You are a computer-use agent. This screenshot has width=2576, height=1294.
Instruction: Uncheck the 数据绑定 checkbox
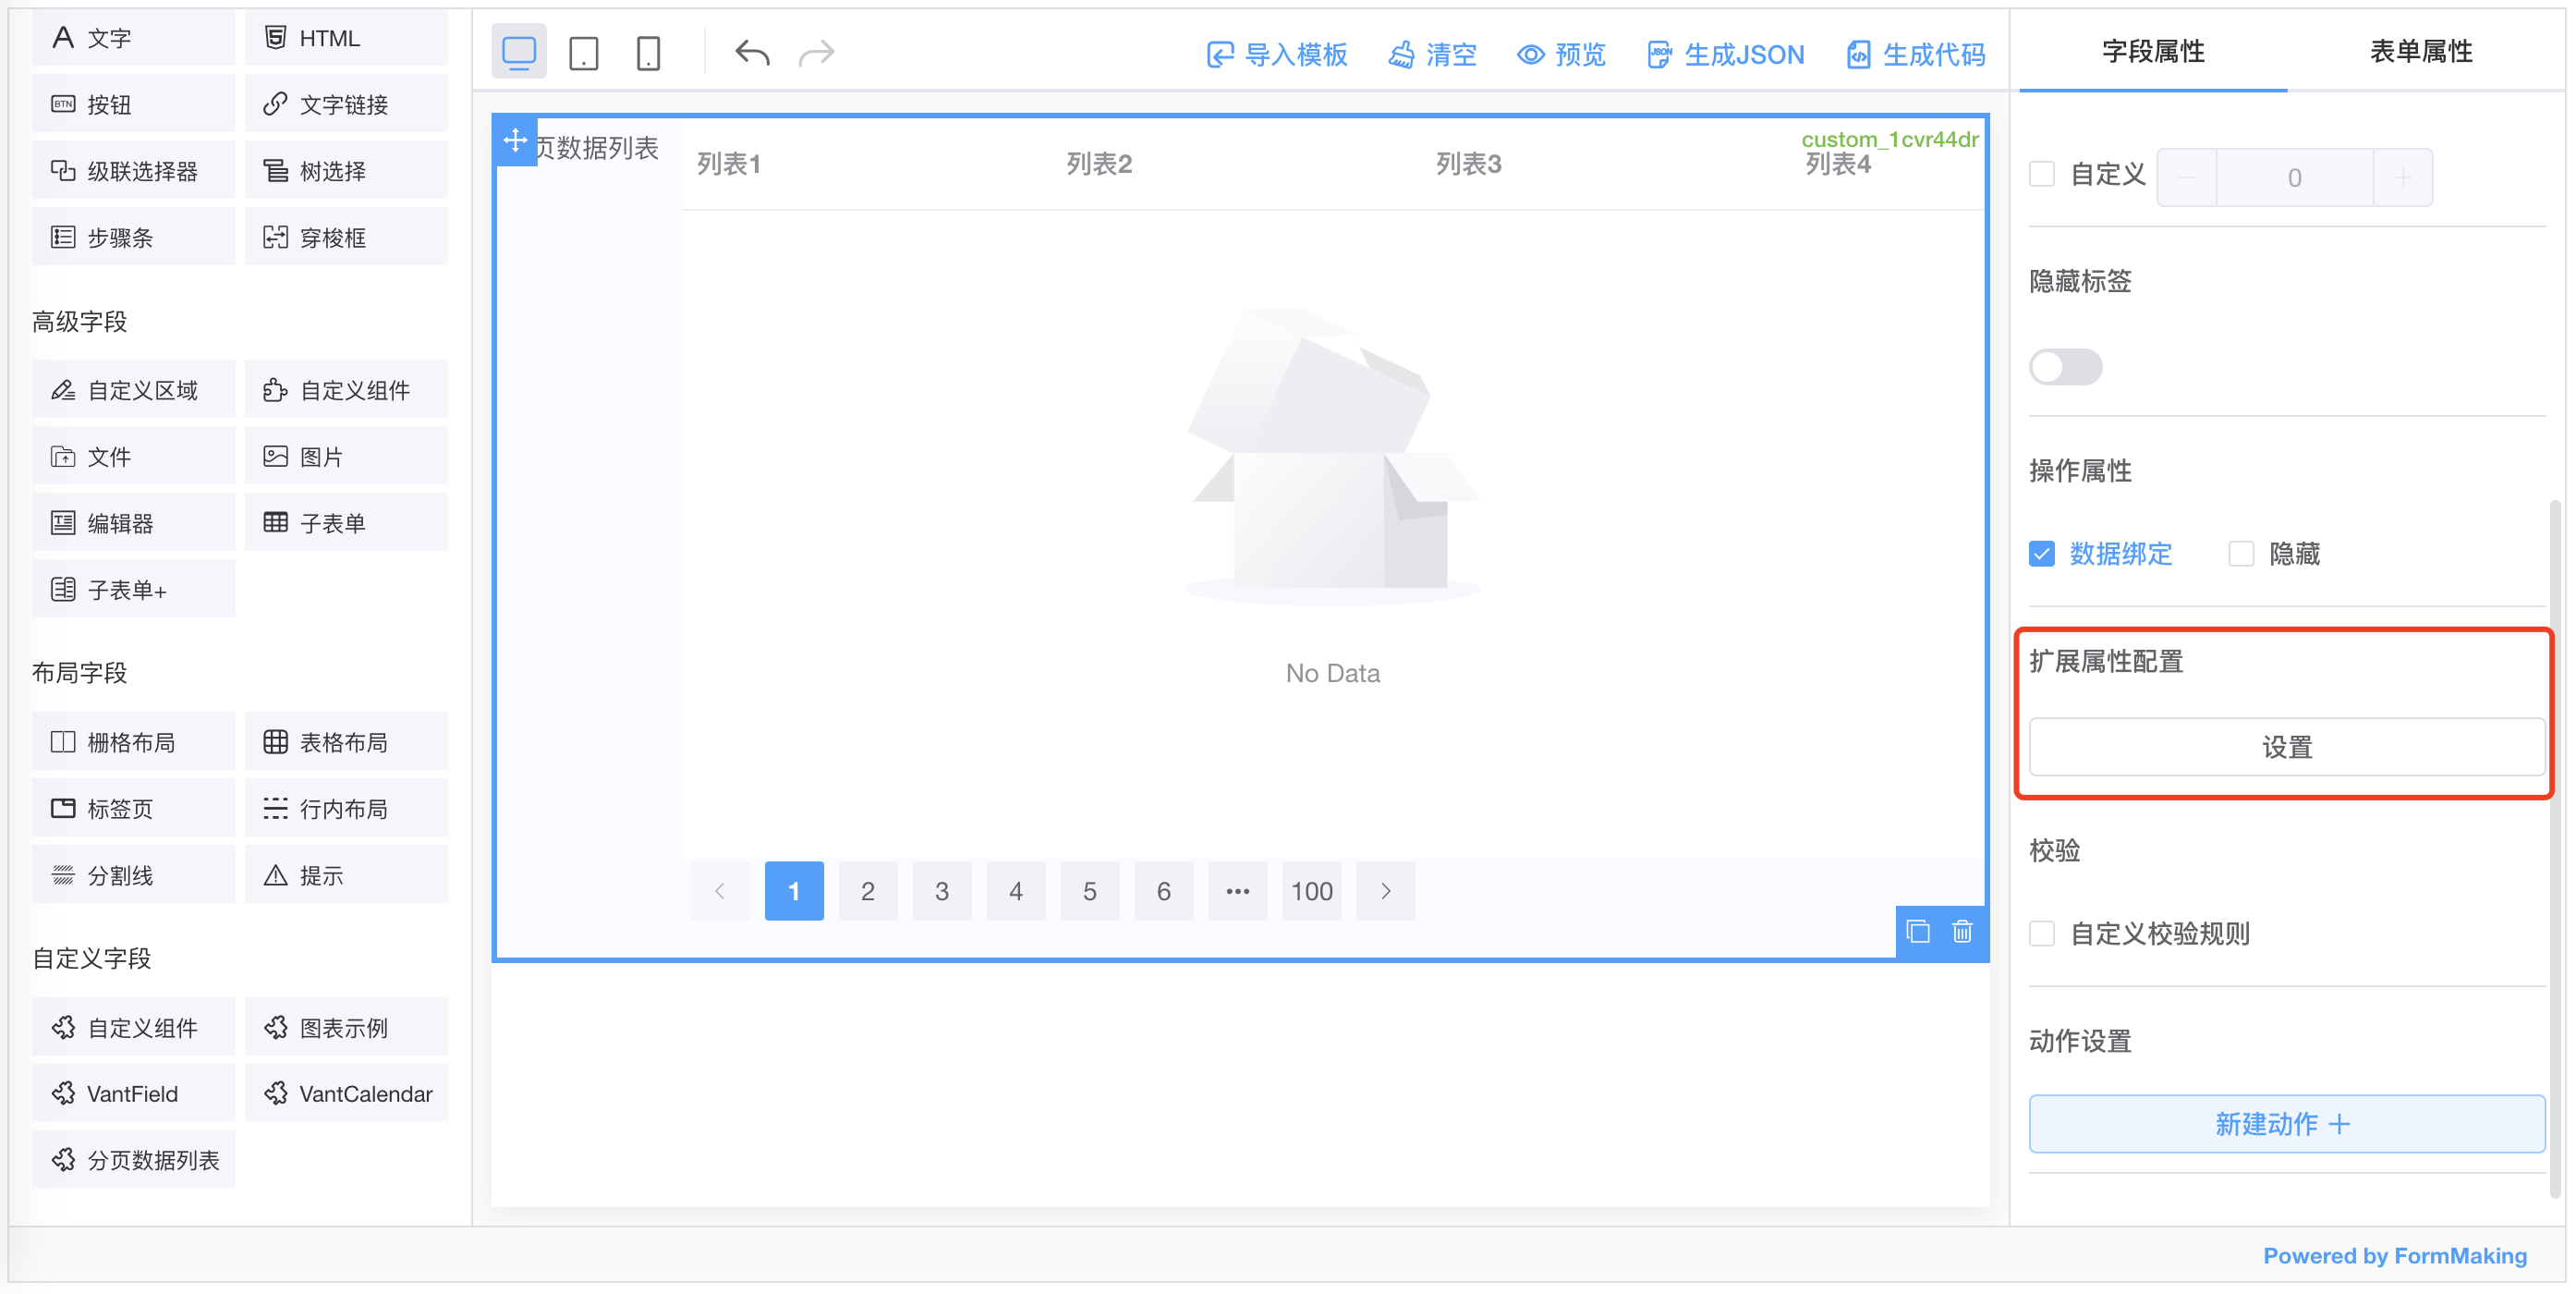pos(2041,553)
